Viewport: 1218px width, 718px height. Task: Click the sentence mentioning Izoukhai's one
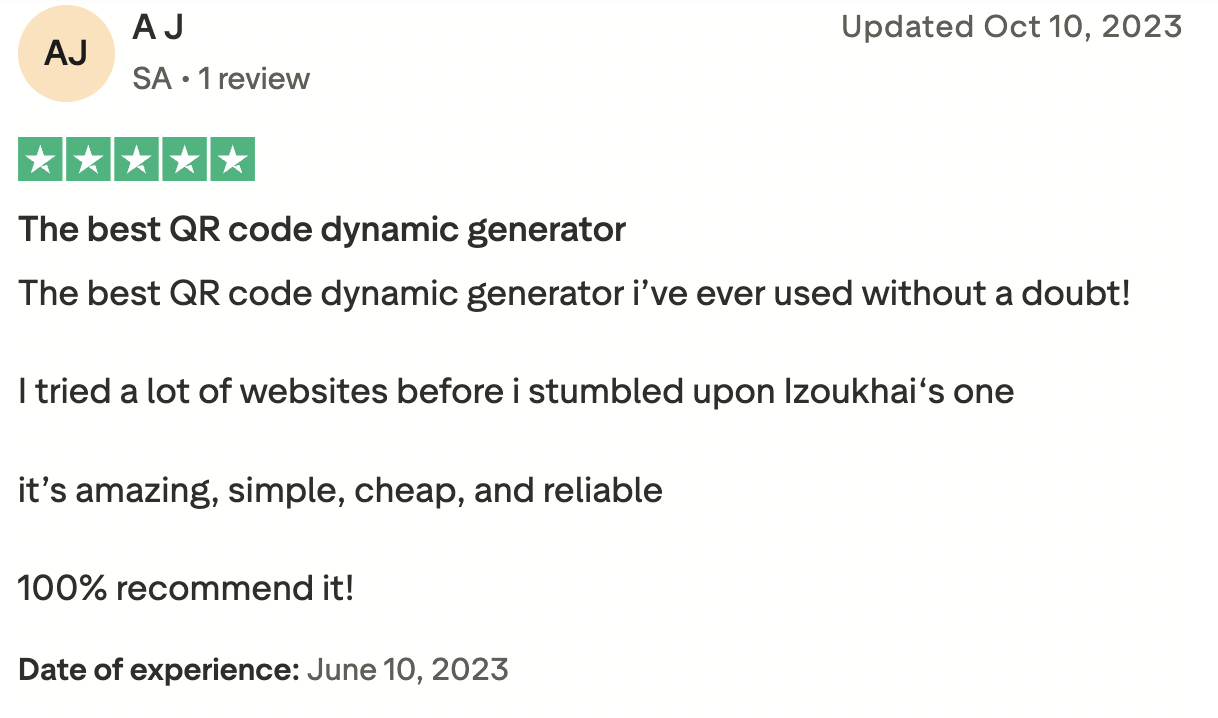517,391
